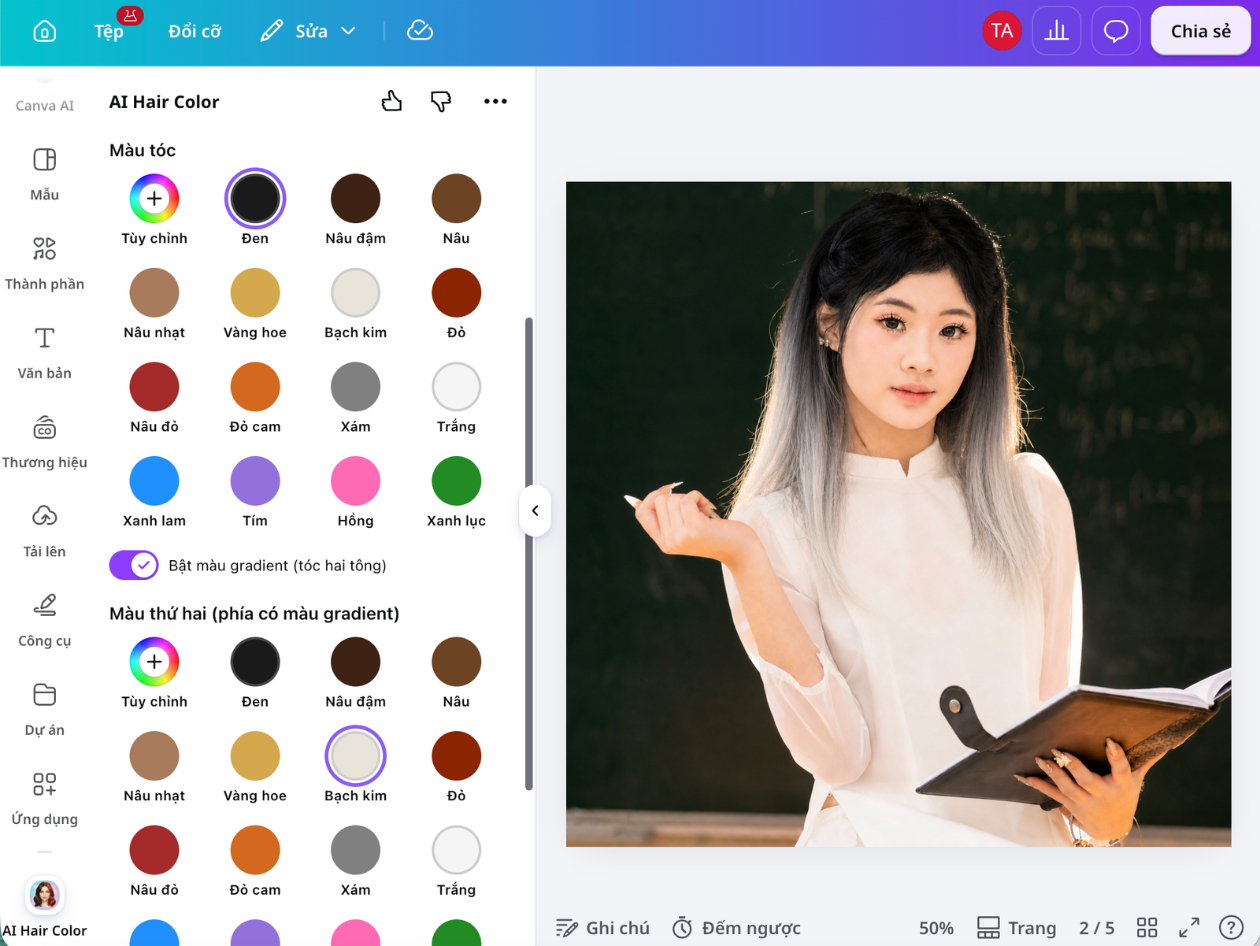Select Xanh lam hair color swatch
This screenshot has width=1260, height=946.
click(154, 480)
